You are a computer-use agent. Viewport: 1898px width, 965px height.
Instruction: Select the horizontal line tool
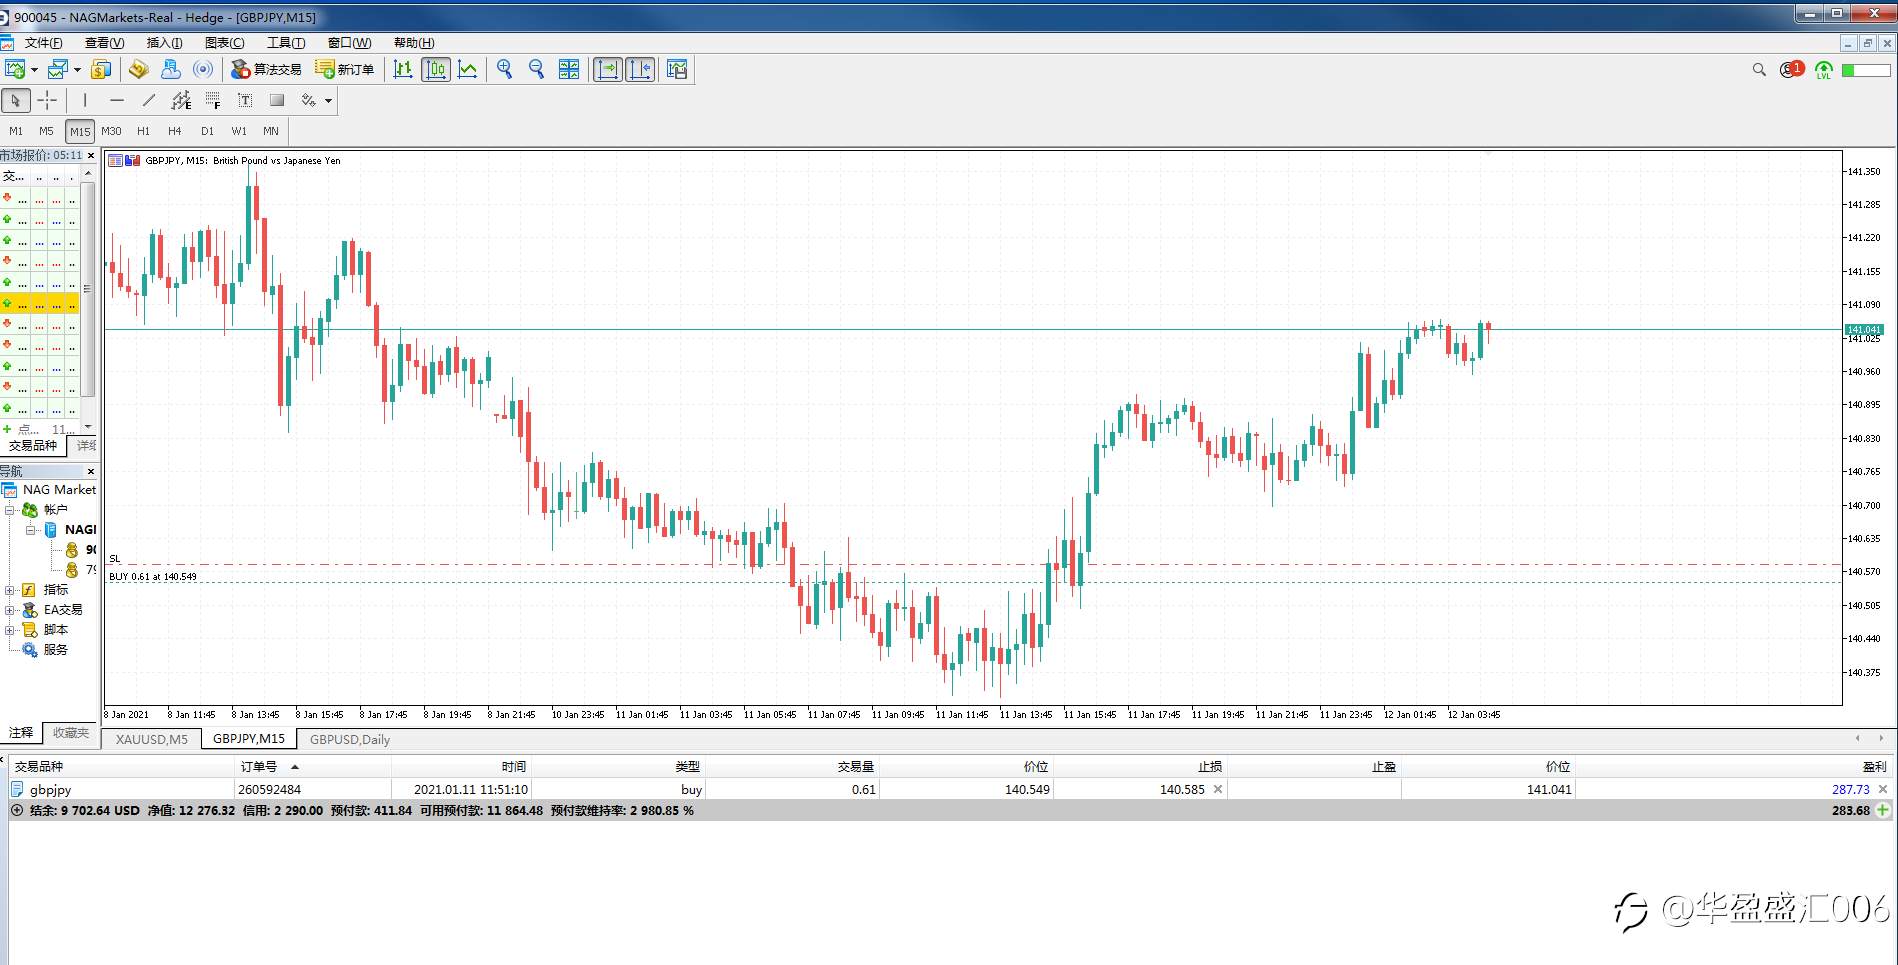click(117, 100)
